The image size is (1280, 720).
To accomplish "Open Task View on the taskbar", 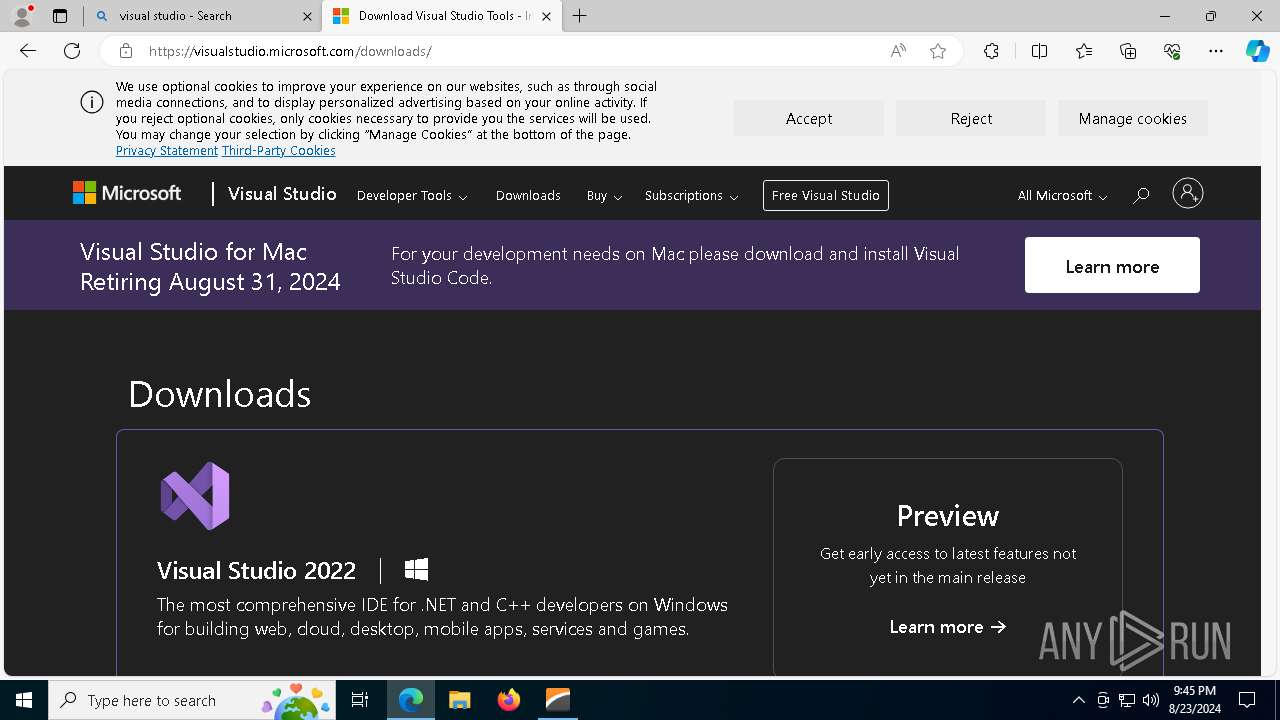I will coord(360,700).
